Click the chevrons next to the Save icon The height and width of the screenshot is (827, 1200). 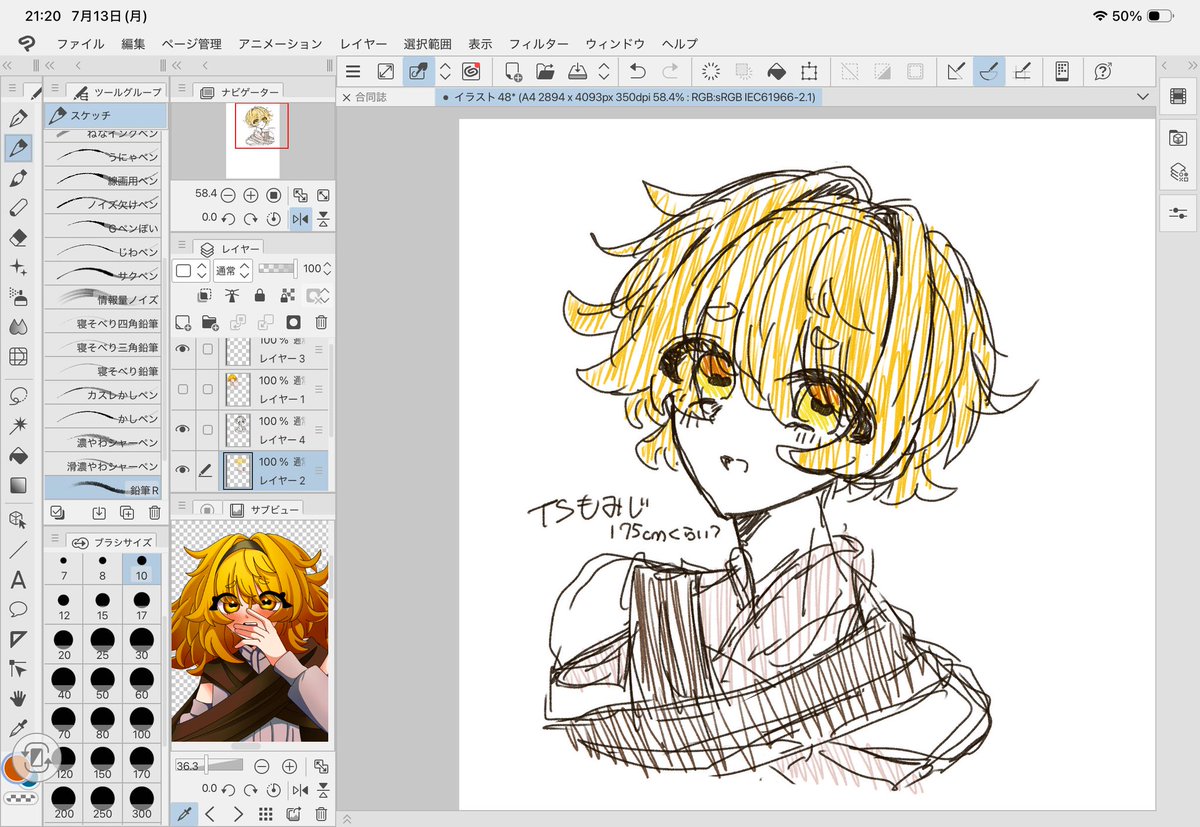603,71
